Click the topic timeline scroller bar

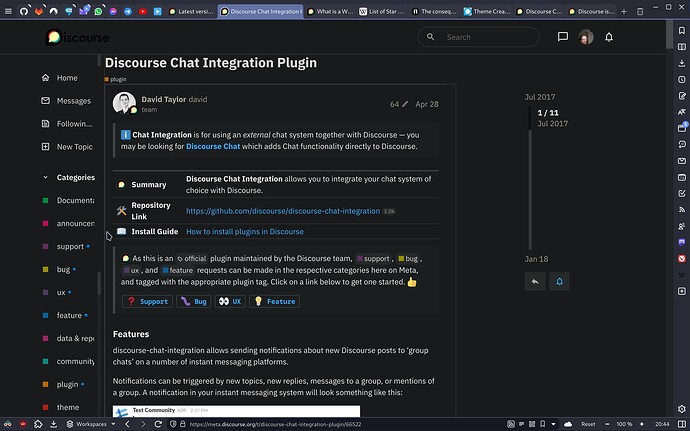[x=530, y=178]
